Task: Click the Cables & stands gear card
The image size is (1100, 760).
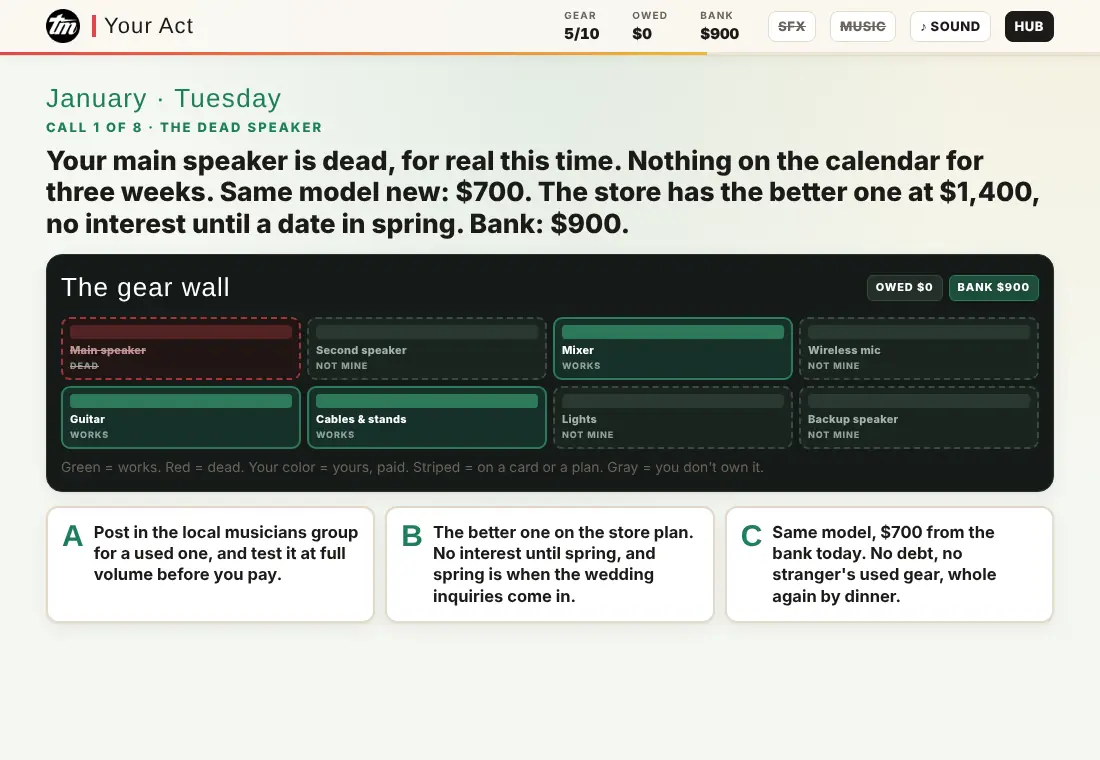Action: (427, 418)
